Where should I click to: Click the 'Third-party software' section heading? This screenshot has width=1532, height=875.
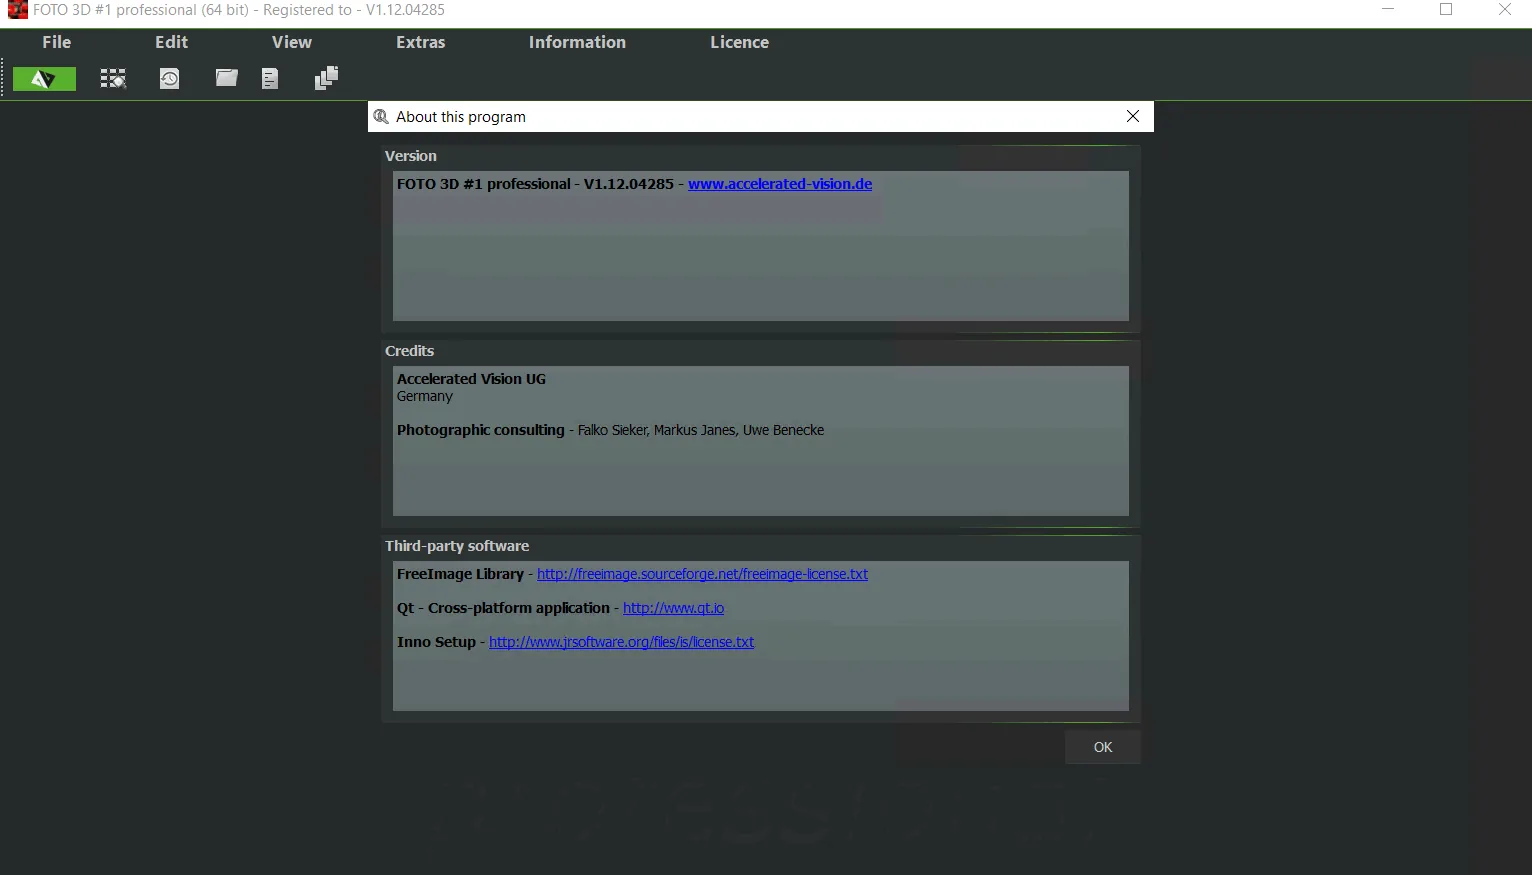[457, 546]
